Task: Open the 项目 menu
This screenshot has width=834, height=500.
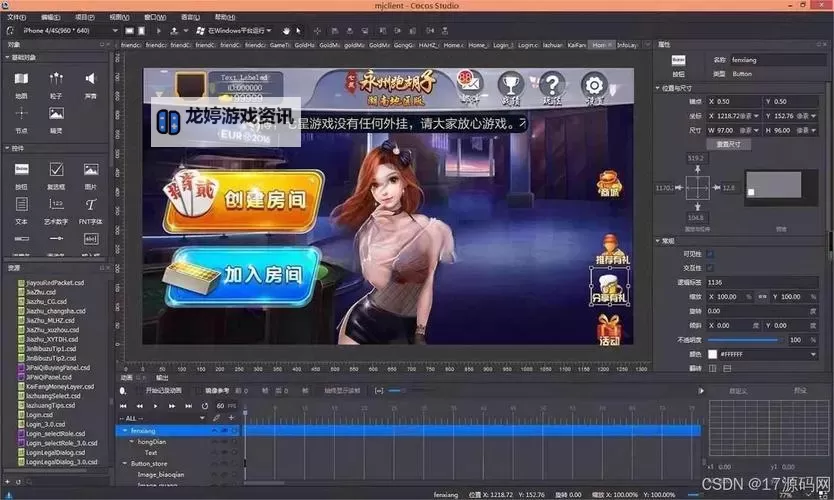Action: pyautogui.click(x=85, y=17)
